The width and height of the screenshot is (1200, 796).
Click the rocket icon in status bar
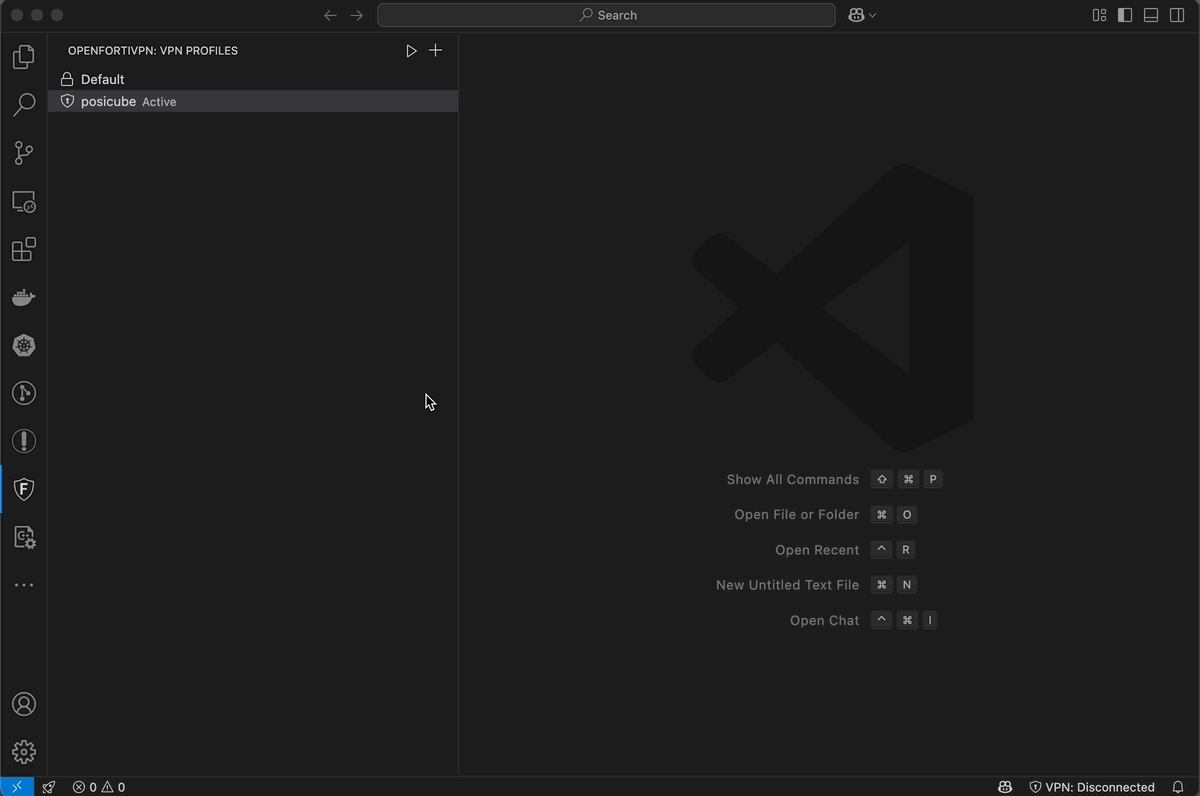49,787
